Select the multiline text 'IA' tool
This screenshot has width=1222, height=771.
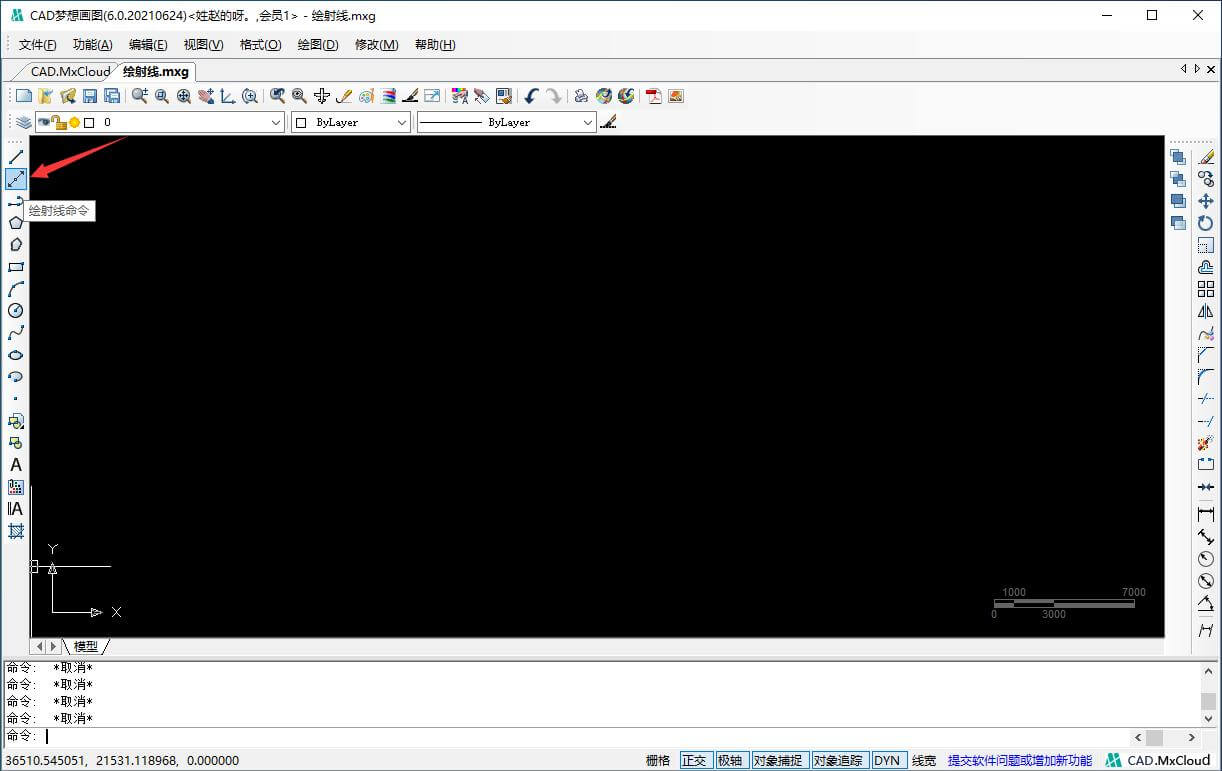tap(16, 509)
